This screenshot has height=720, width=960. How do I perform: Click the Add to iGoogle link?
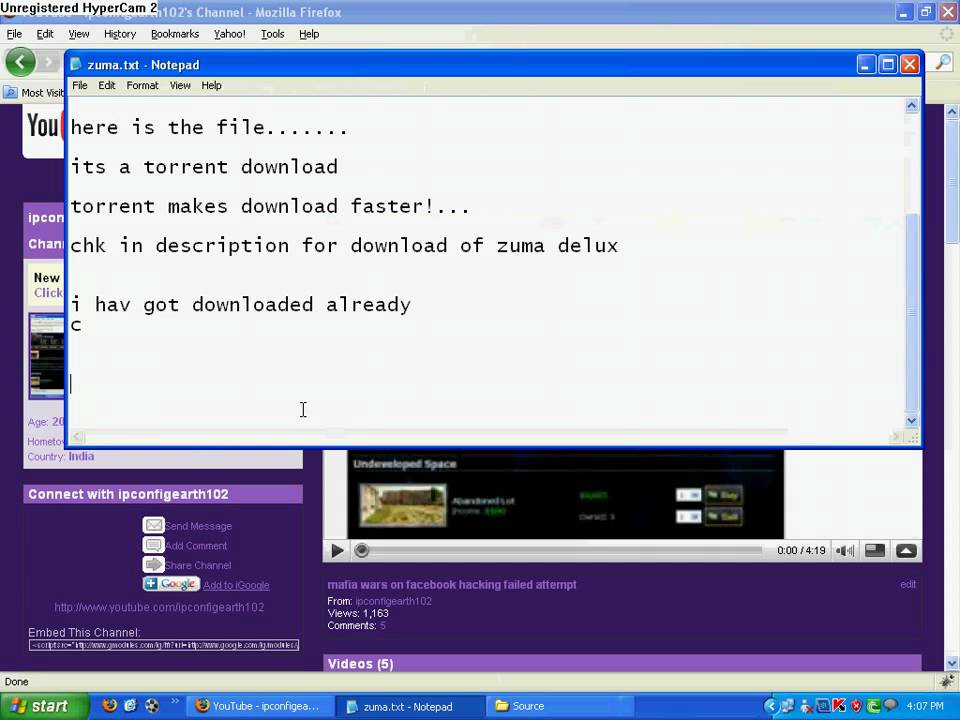236,585
